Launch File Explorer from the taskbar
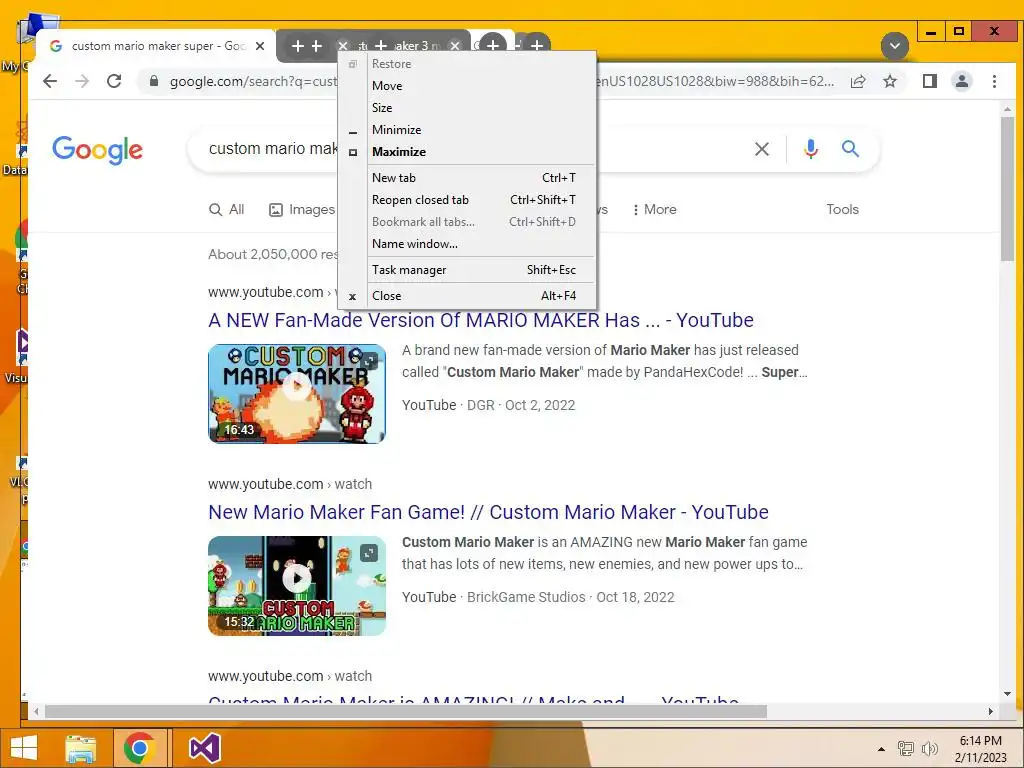Image resolution: width=1024 pixels, height=768 pixels. (x=81, y=748)
